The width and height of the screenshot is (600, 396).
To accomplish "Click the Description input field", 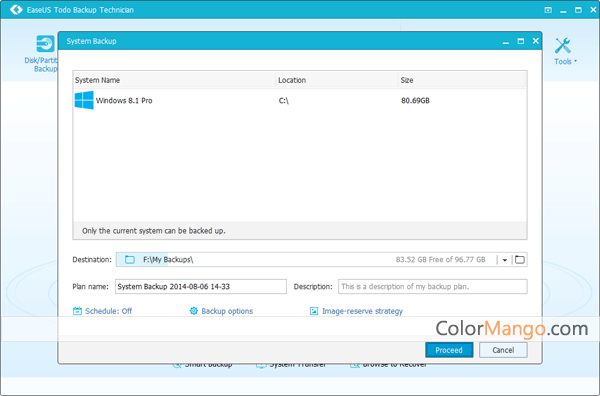I will pyautogui.click(x=433, y=287).
